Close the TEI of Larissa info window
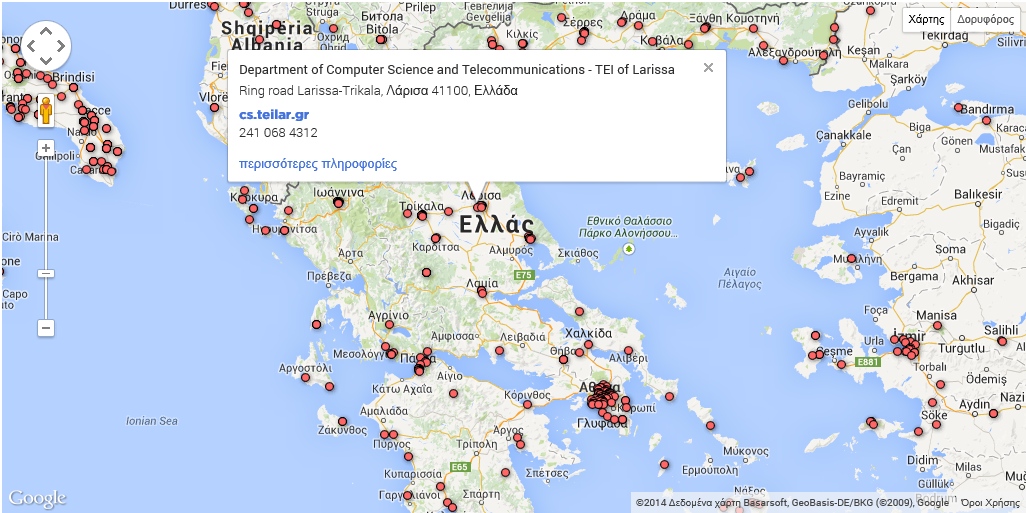Viewport: 1026px width, 513px height. 708,68
